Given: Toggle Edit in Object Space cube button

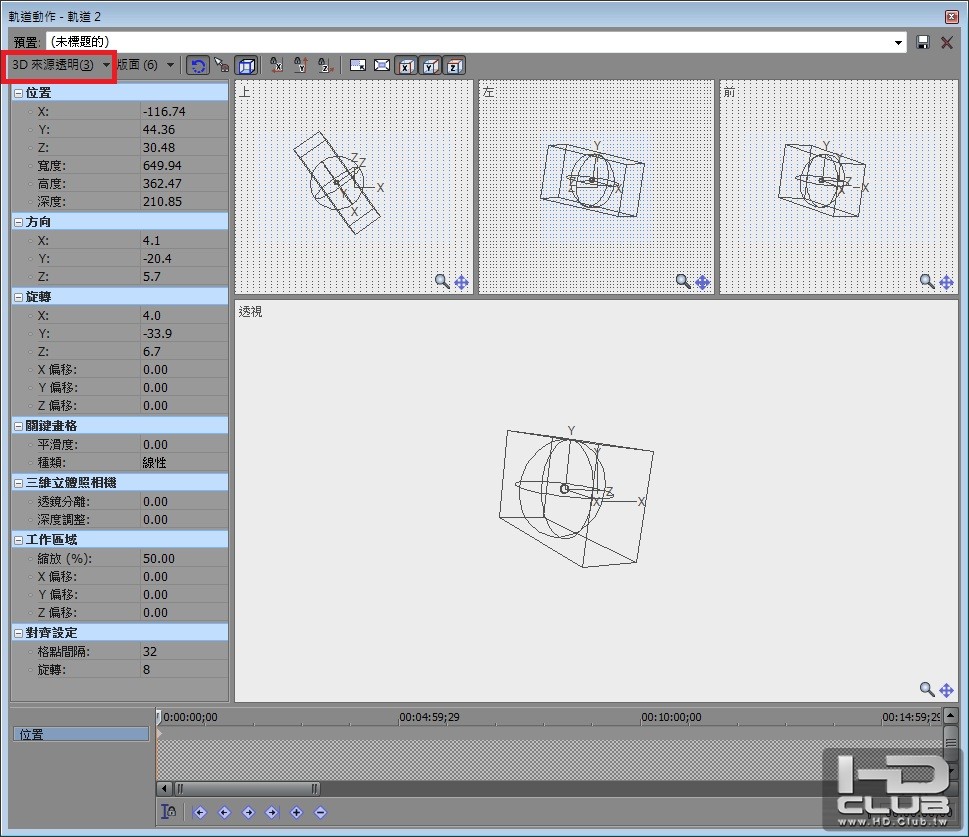Looking at the screenshot, I should pos(246,65).
